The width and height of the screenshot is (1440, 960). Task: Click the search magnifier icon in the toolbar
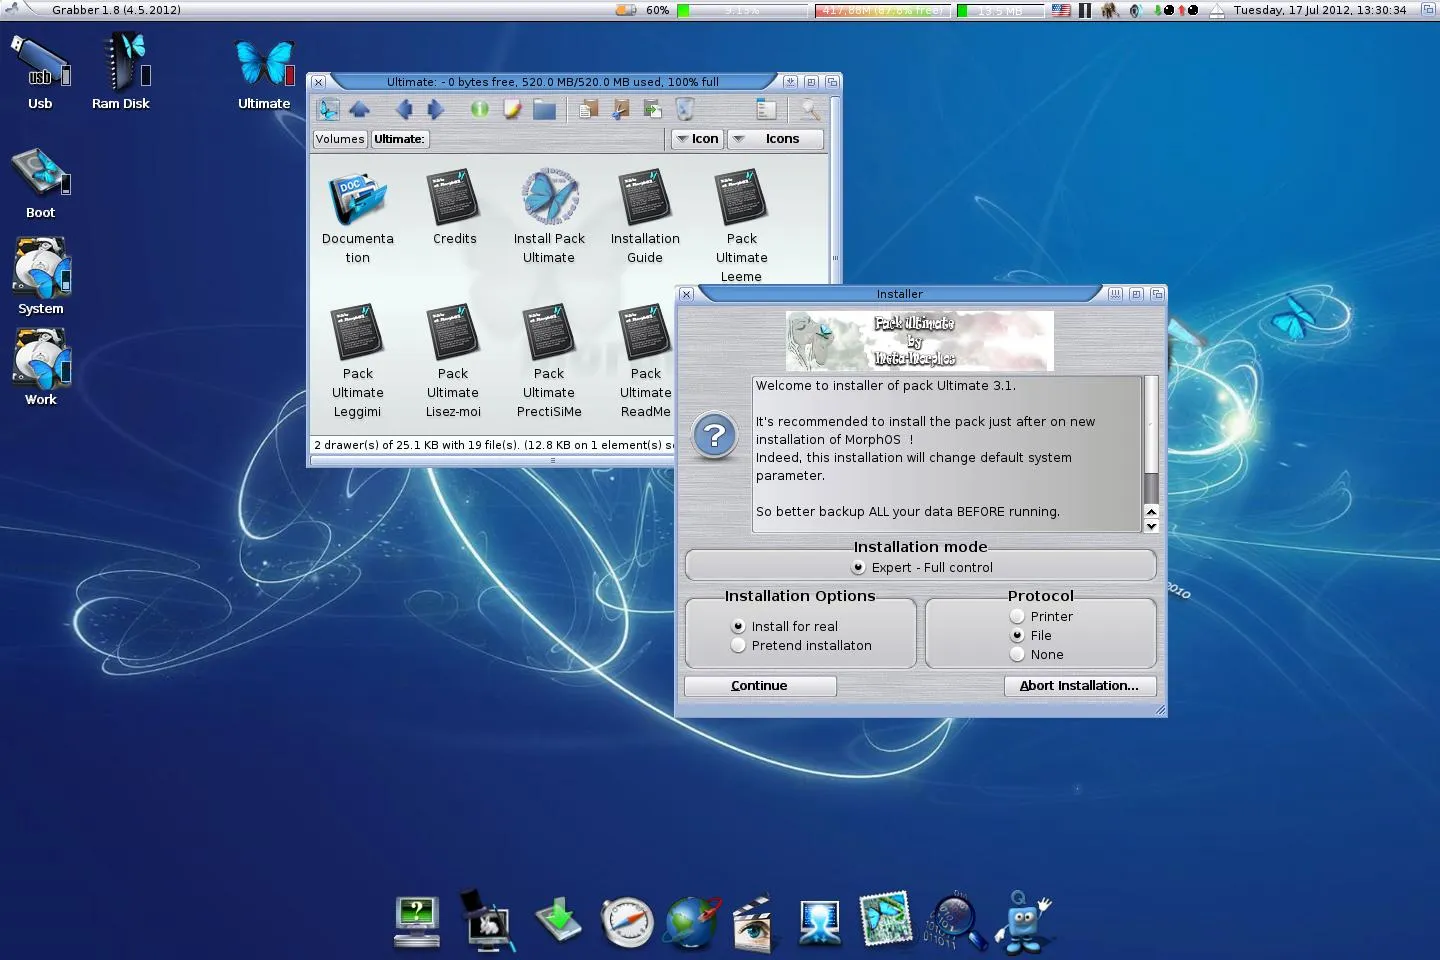coord(810,110)
